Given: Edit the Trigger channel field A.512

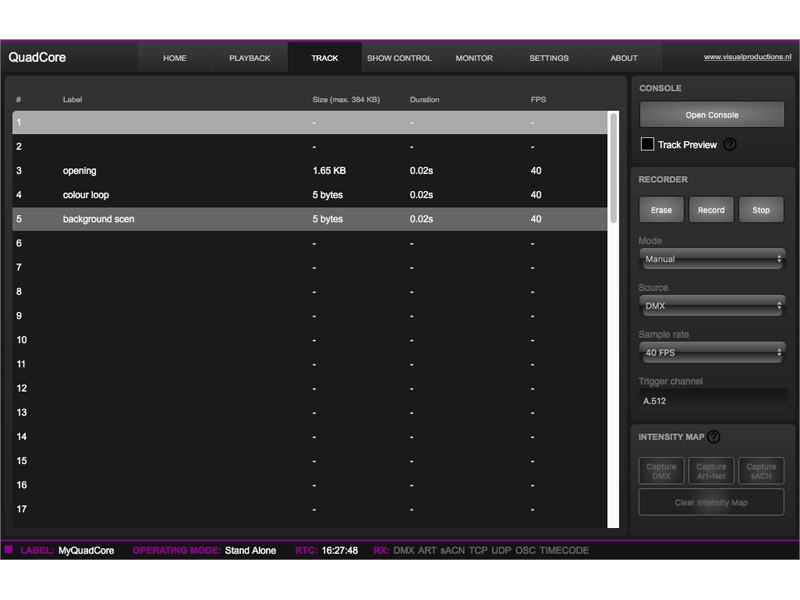Looking at the screenshot, I should tap(712, 400).
